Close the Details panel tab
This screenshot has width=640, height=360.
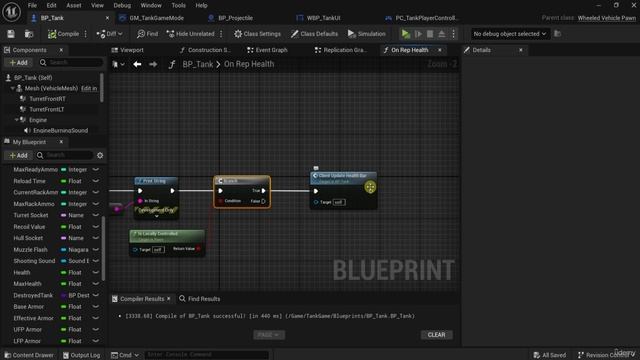pos(521,50)
